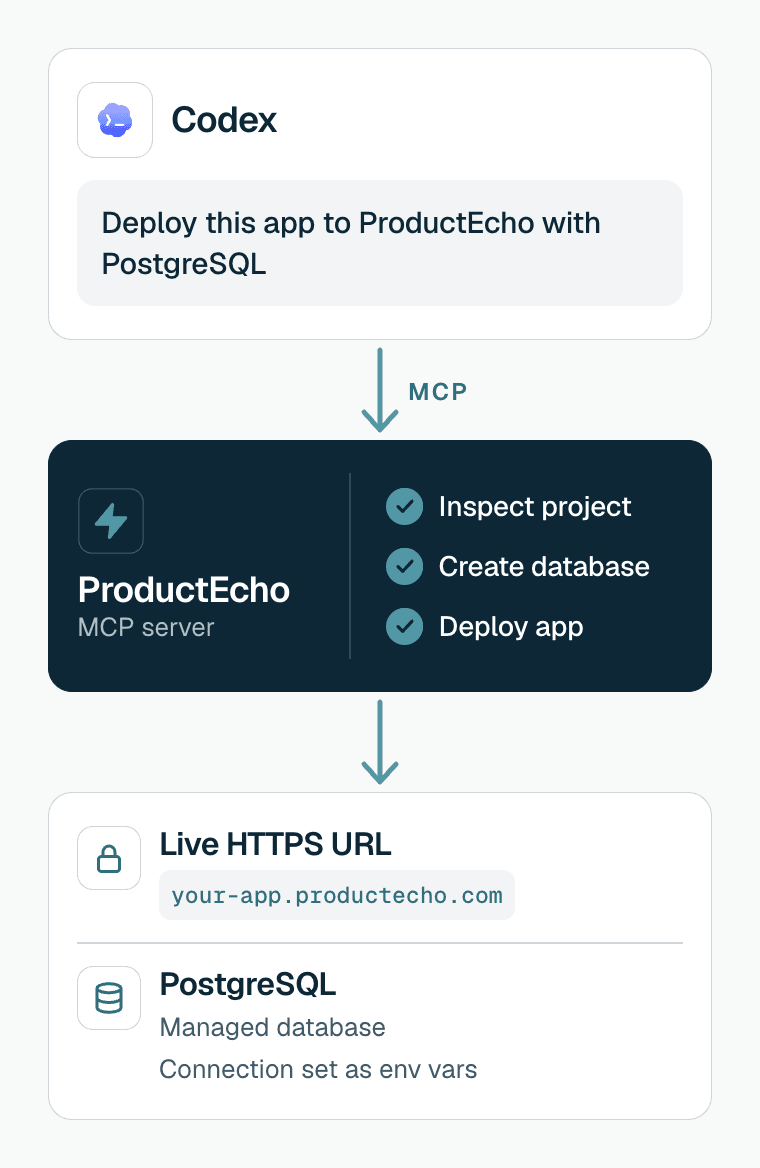Image resolution: width=760 pixels, height=1168 pixels.
Task: Click 'Connection set as env vars' text
Action: [318, 1070]
